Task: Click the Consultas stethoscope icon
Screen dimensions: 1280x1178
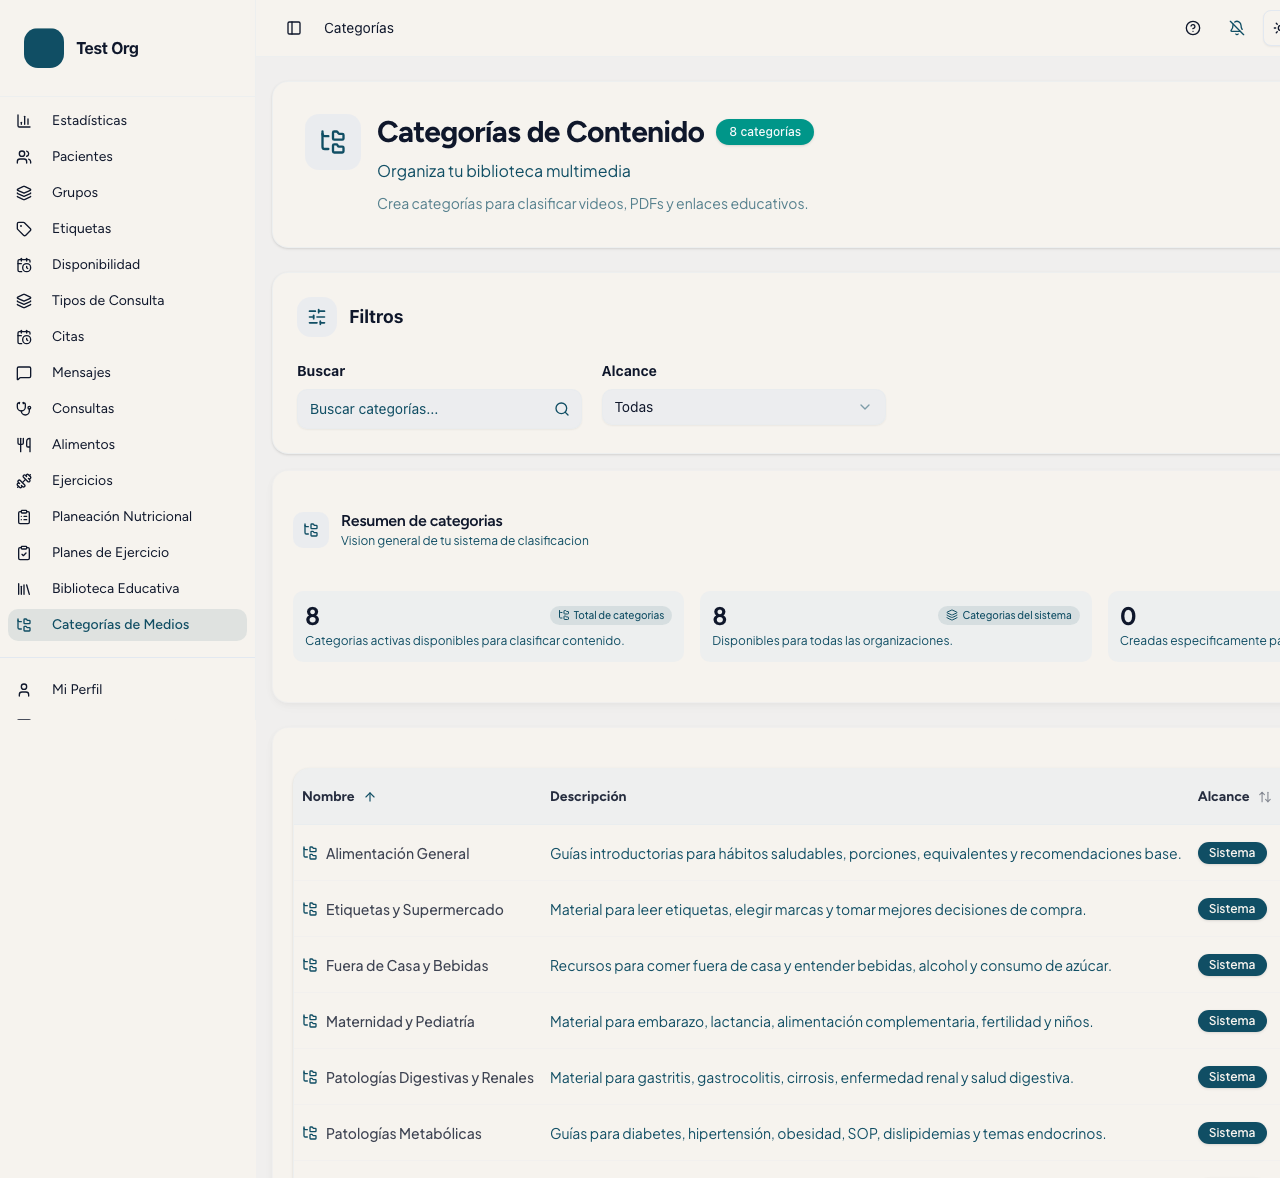Action: pos(24,408)
